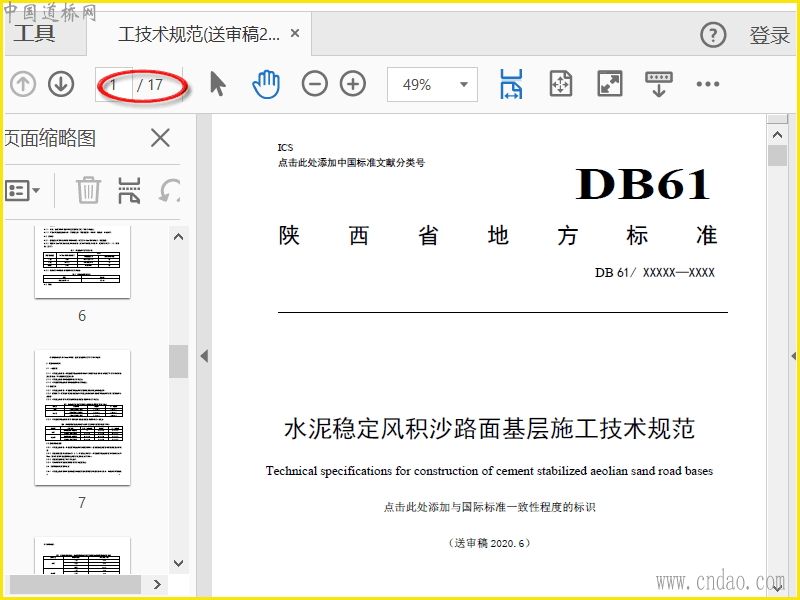
Task: Select page 7 thumbnail
Action: [82, 417]
